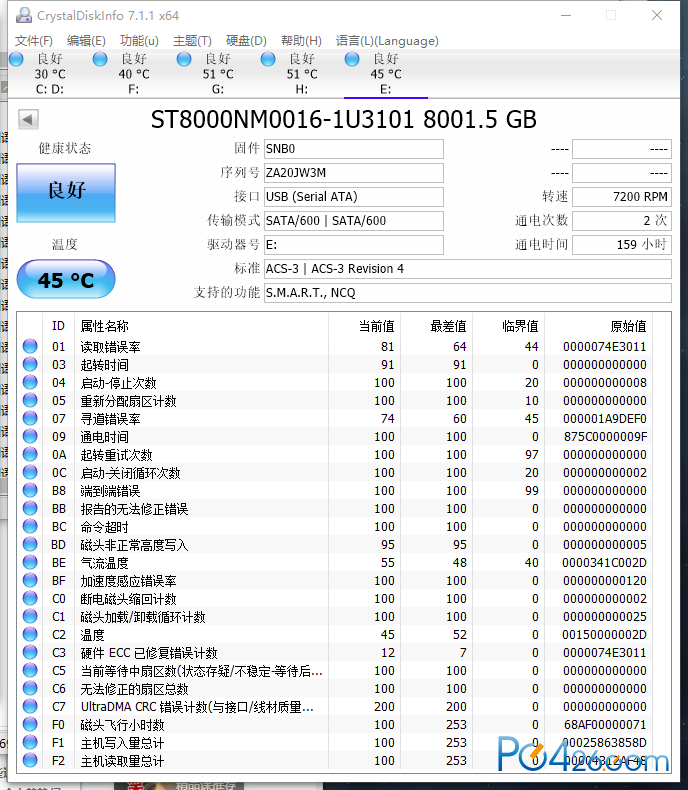Click raw value 0000341C002D of 气流温度

(604, 562)
